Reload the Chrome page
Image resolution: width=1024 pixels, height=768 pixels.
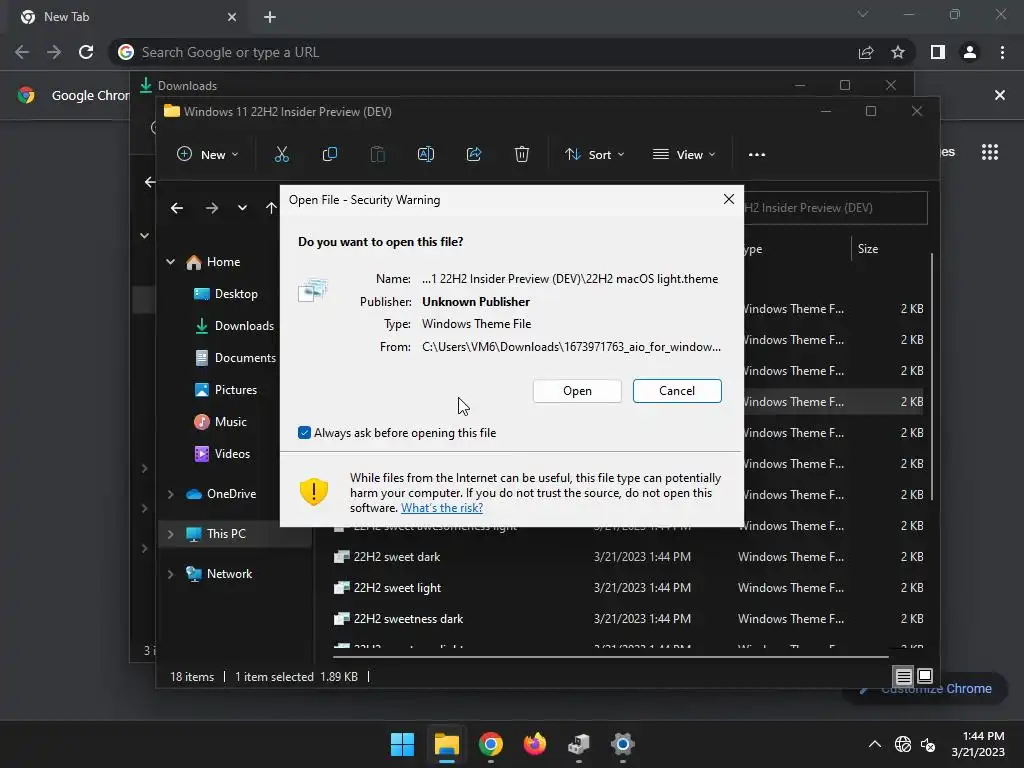[86, 52]
